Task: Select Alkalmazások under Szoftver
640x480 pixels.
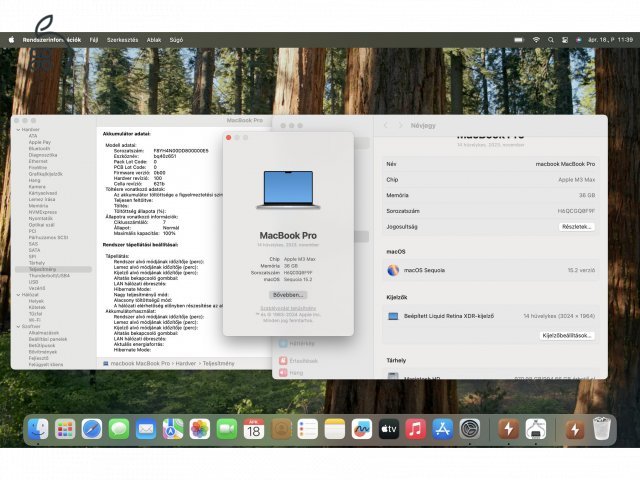Action: click(x=44, y=333)
